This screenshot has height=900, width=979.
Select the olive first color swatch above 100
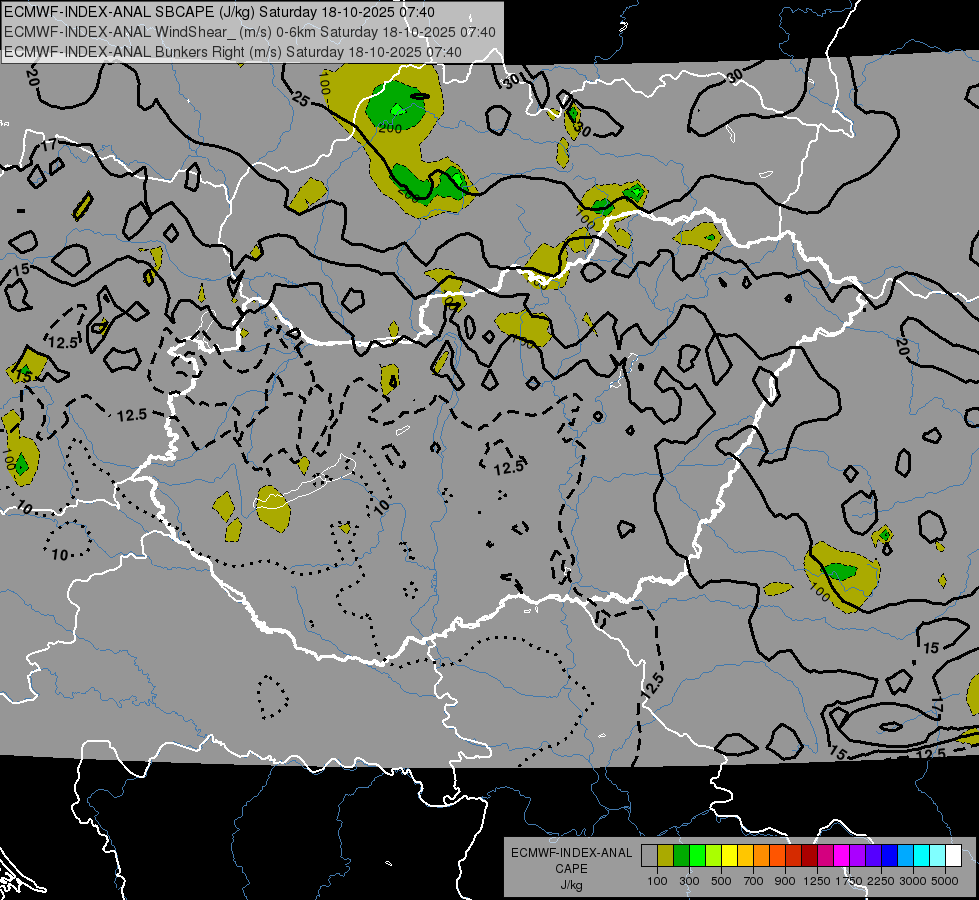(x=665, y=856)
